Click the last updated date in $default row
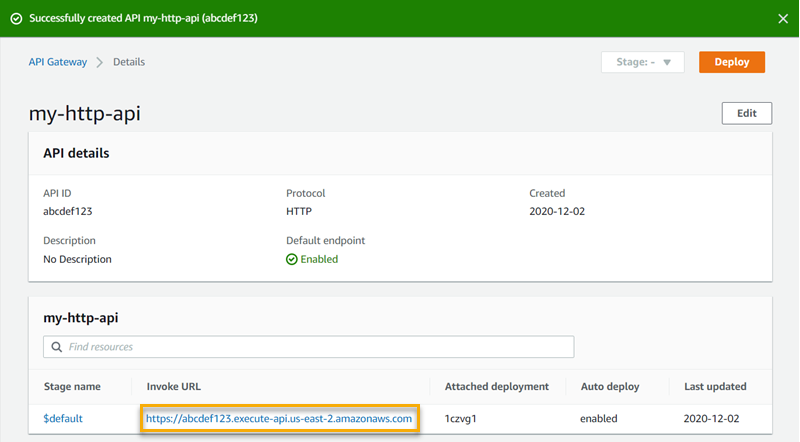Viewport: 800px width, 442px height. click(711, 419)
